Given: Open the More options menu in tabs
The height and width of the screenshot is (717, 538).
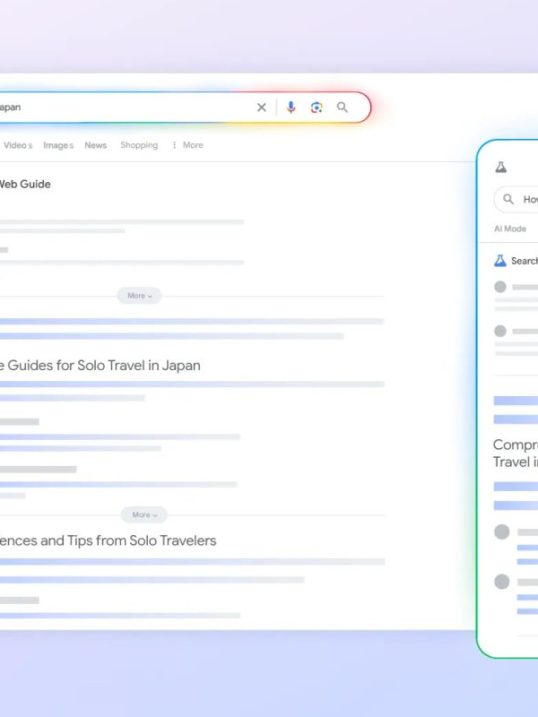Looking at the screenshot, I should 188,145.
